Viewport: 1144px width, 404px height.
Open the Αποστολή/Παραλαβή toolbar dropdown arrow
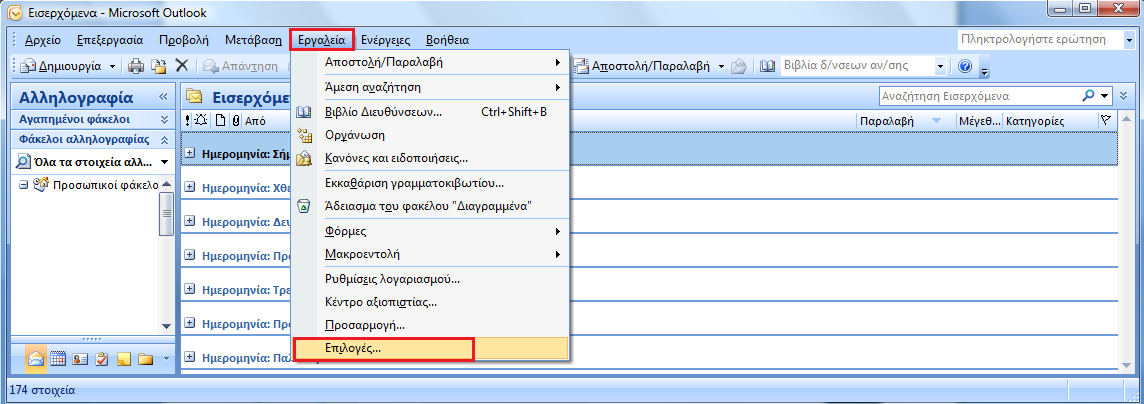[x=721, y=66]
